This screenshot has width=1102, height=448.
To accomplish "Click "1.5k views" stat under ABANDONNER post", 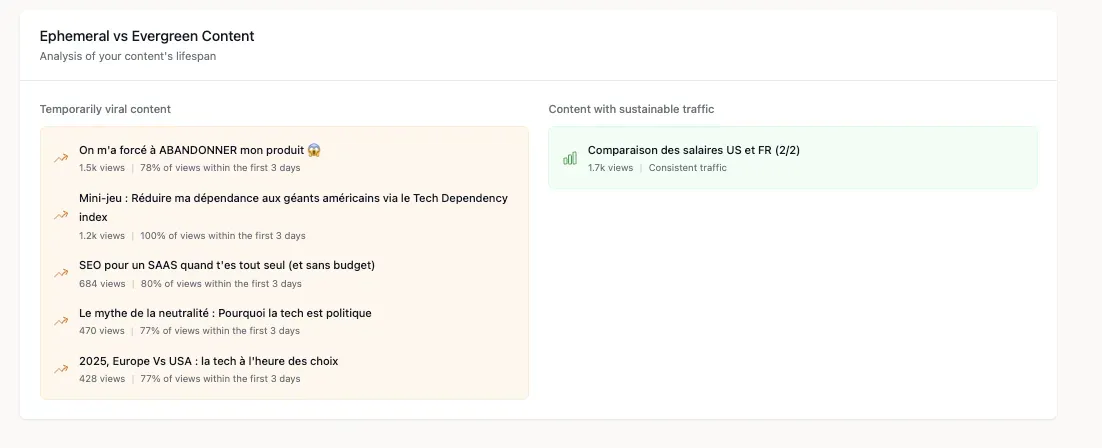I will (x=102, y=168).
